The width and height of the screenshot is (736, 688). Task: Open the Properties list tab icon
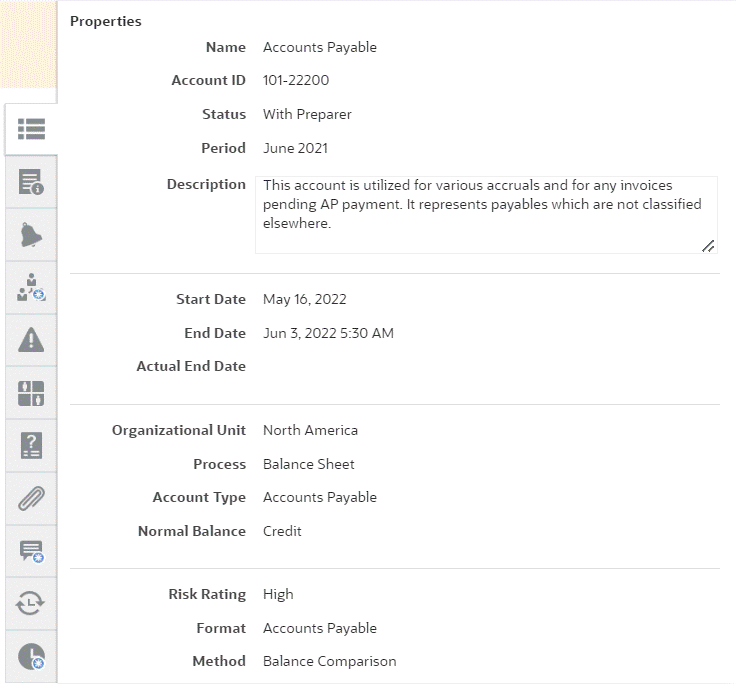(x=31, y=129)
